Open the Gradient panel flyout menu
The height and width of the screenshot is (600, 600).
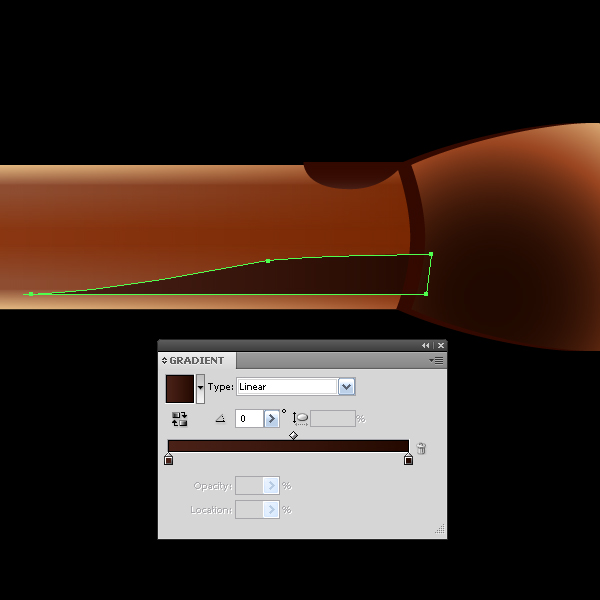436,360
